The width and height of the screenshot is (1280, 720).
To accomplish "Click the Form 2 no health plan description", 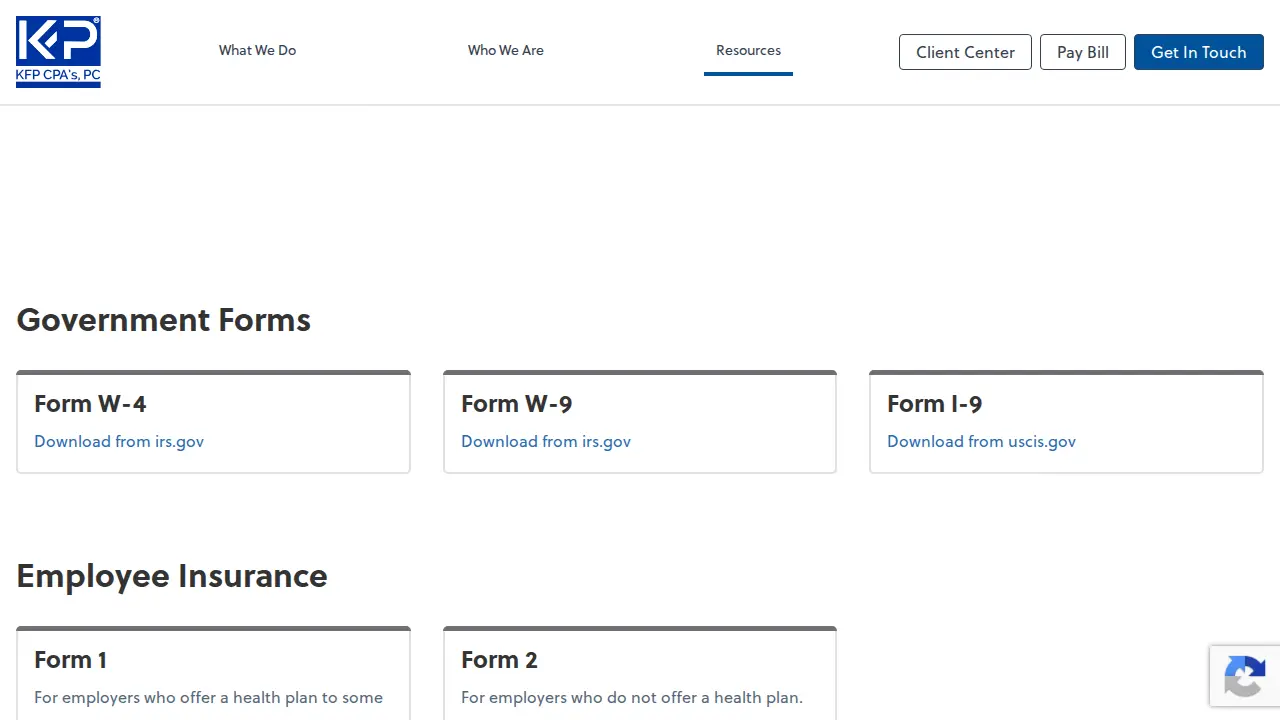I will [632, 698].
